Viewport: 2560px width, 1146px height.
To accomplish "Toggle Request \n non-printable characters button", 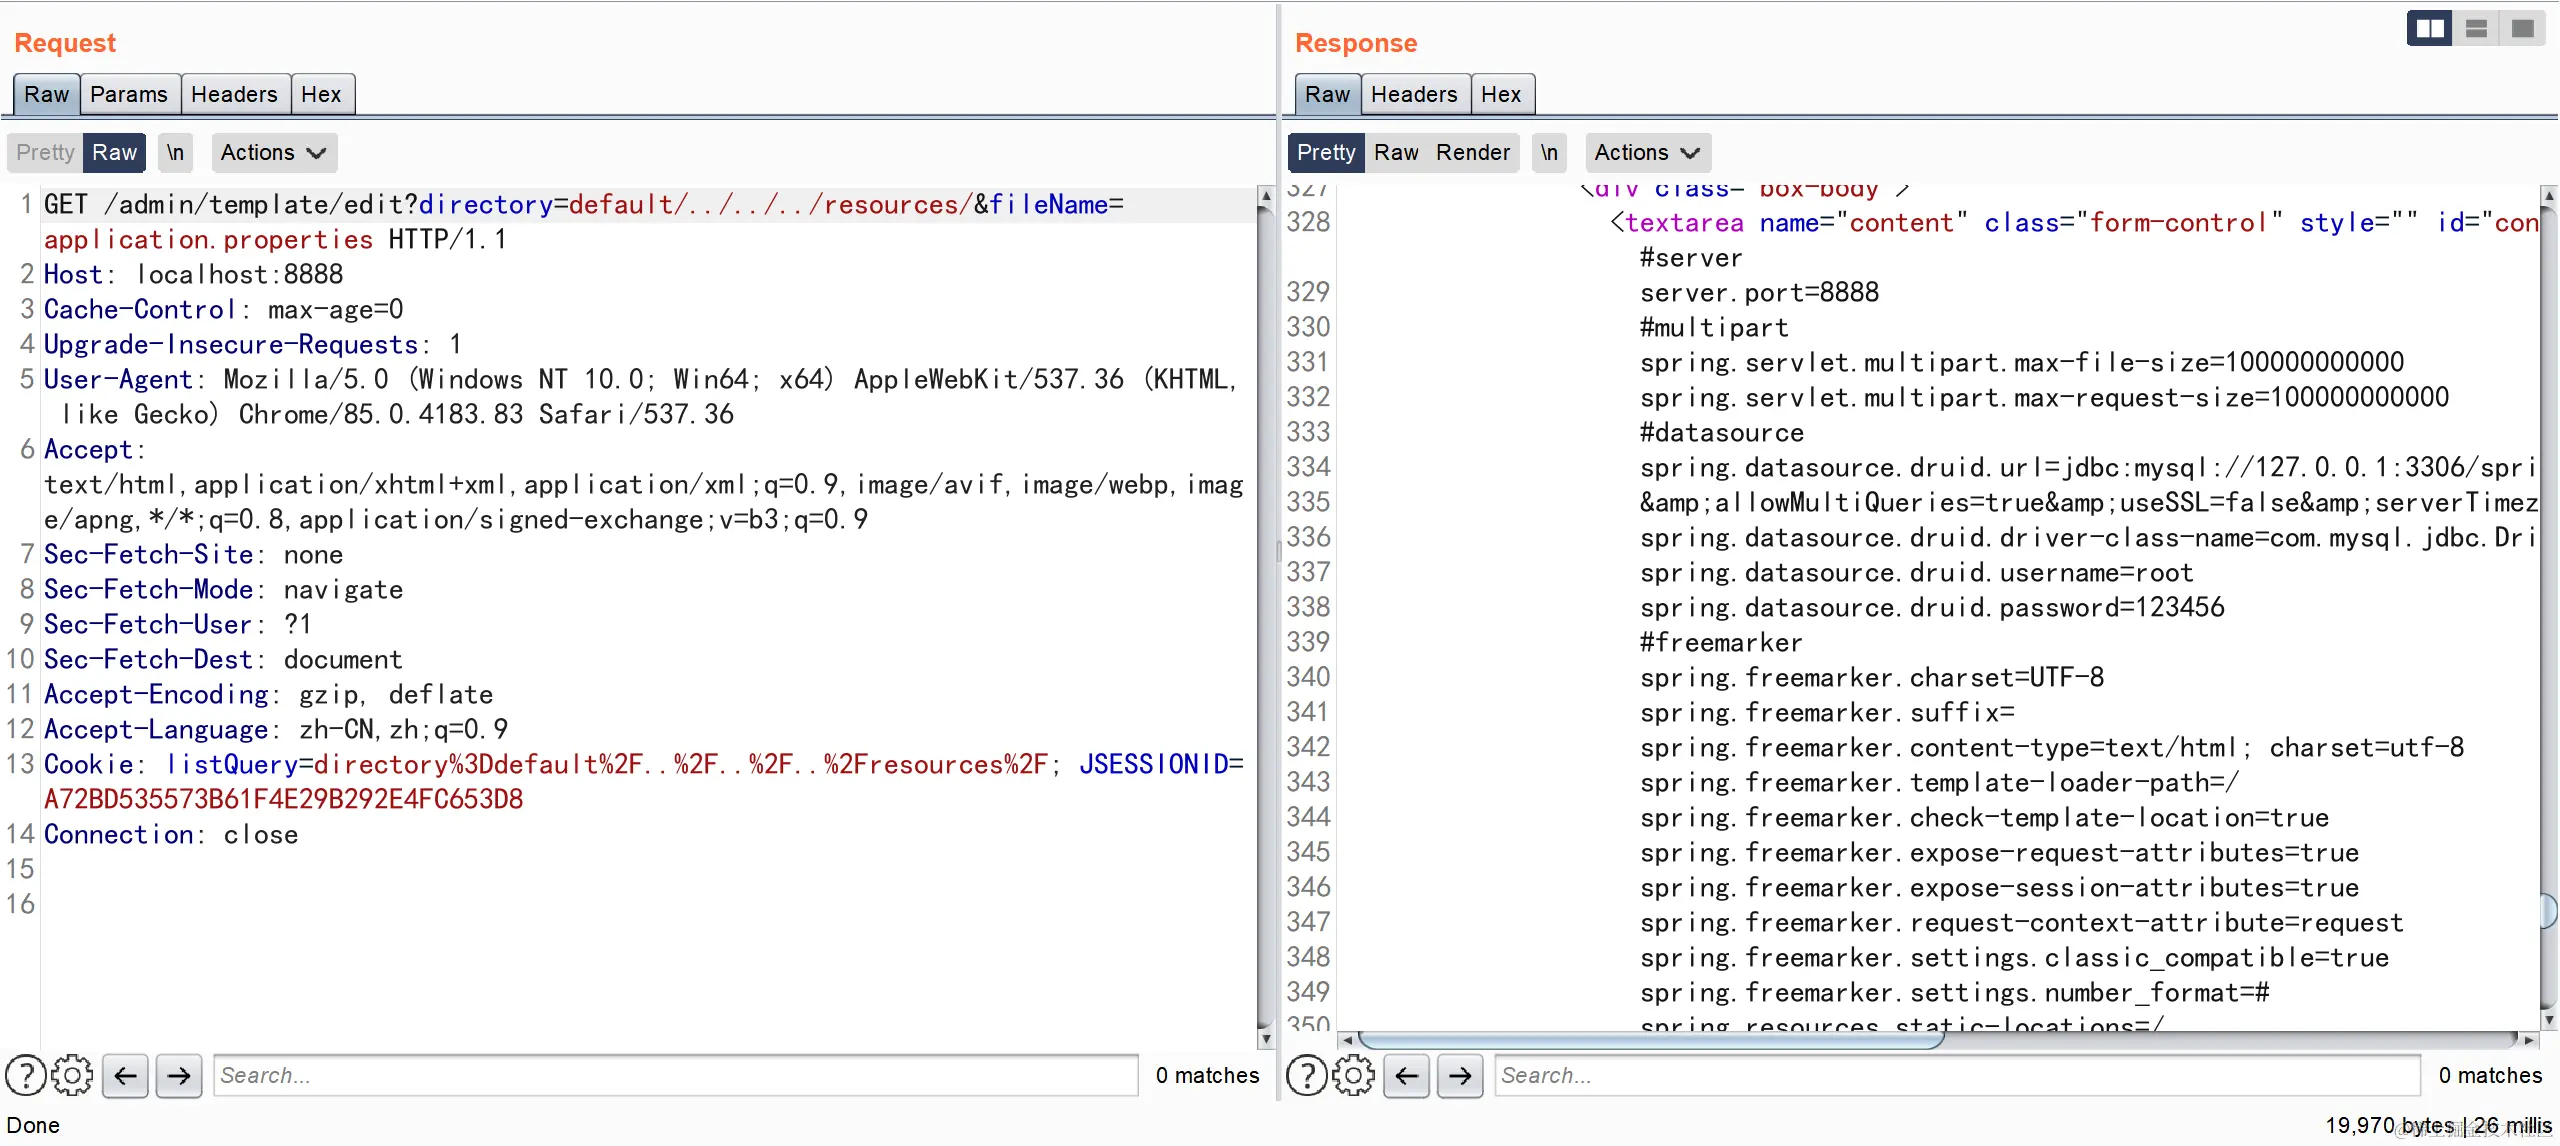I will [175, 152].
